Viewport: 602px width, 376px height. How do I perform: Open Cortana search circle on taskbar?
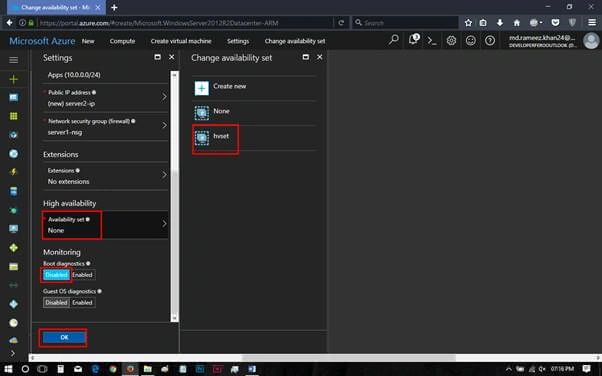pos(25,369)
